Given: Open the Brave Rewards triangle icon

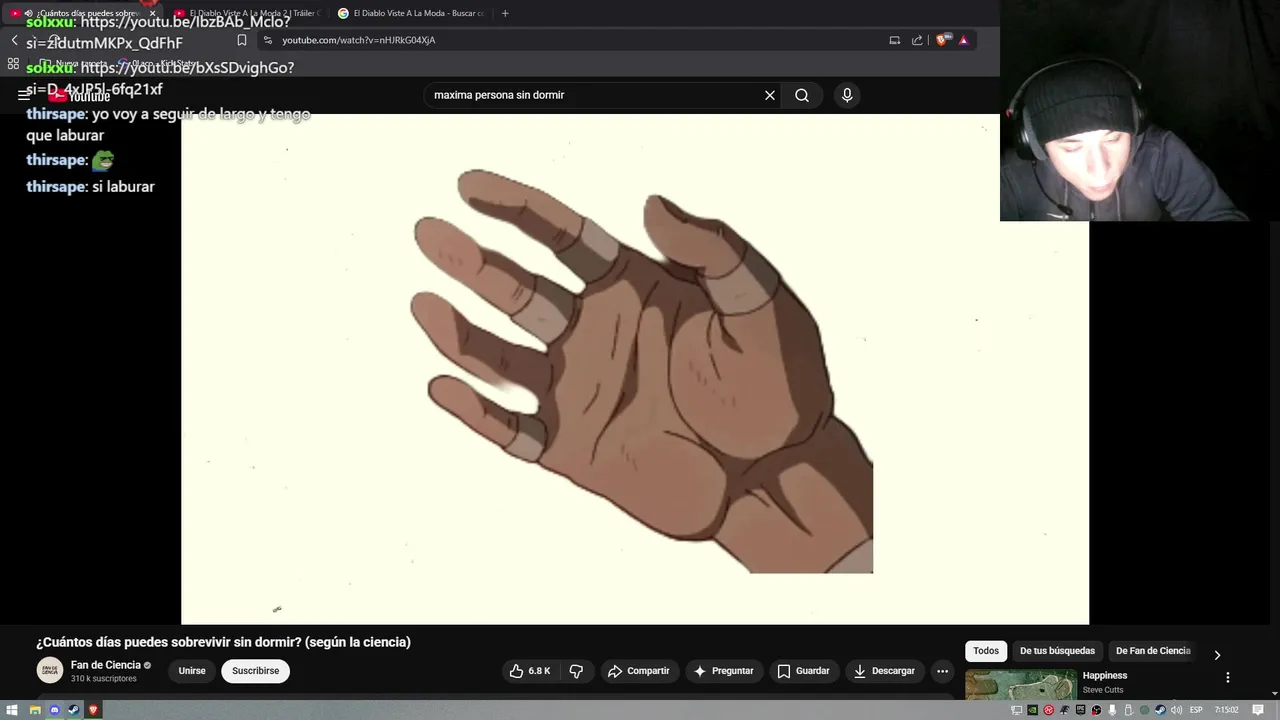Looking at the screenshot, I should coord(964,40).
